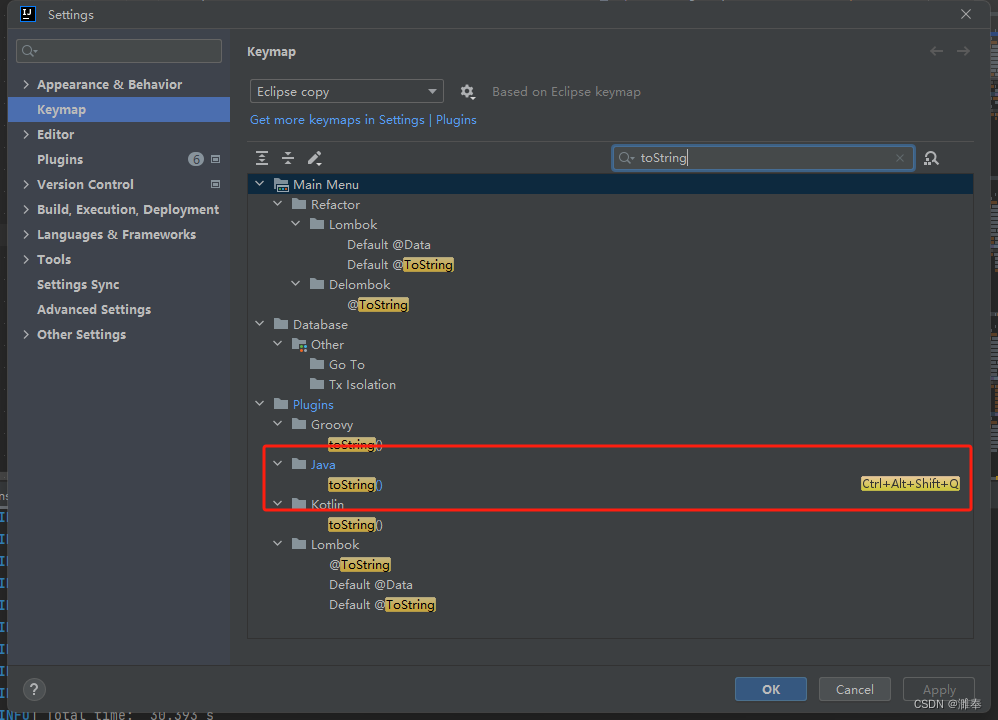Viewport: 998px width, 720px height.
Task: Click the Collapse All icon above the keymap tree
Action: click(x=287, y=157)
